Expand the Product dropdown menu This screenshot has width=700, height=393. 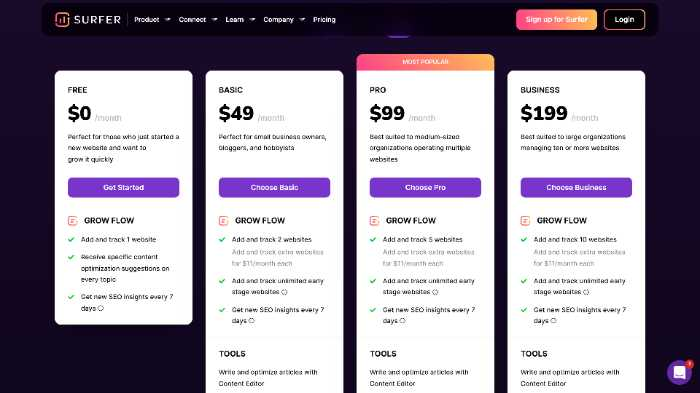(152, 20)
